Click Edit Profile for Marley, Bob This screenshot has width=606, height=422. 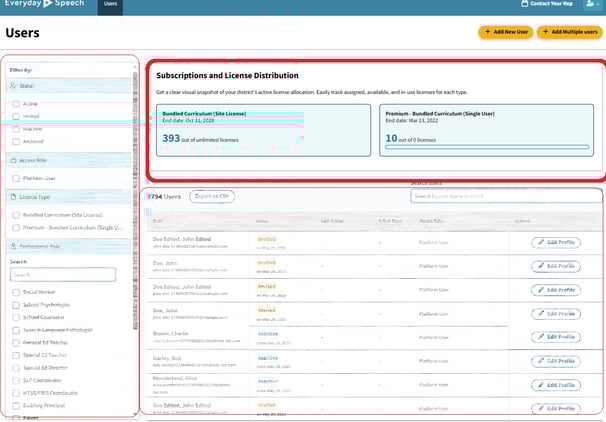click(556, 361)
